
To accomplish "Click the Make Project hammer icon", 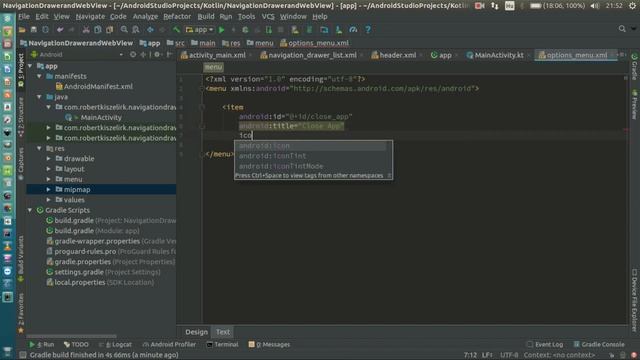I will pyautogui.click(x=176, y=30).
